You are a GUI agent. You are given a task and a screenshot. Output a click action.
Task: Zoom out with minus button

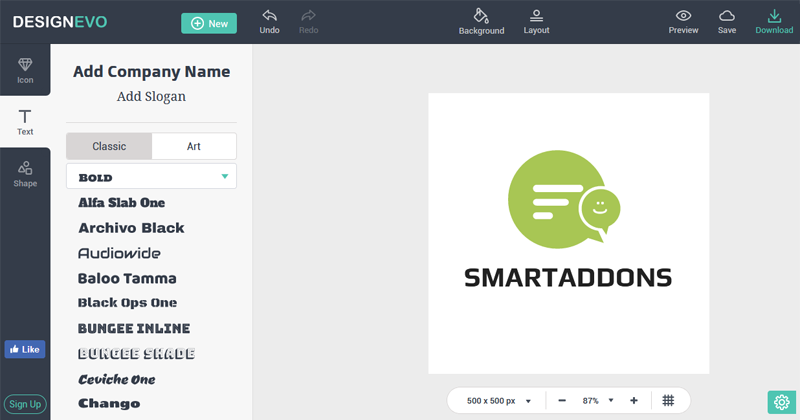[x=562, y=401]
